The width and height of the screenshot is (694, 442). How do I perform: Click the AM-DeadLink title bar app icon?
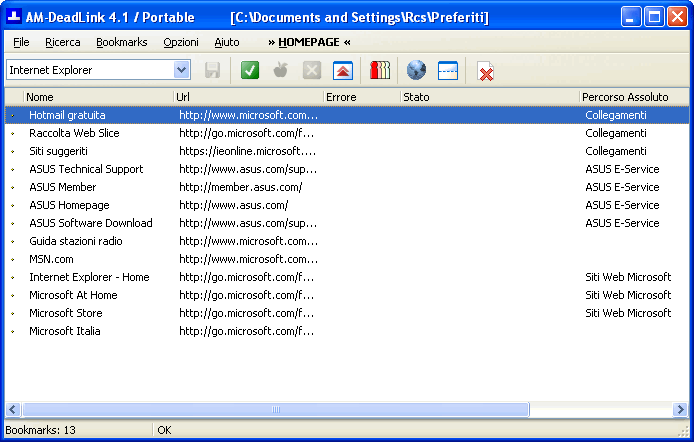coord(14,17)
